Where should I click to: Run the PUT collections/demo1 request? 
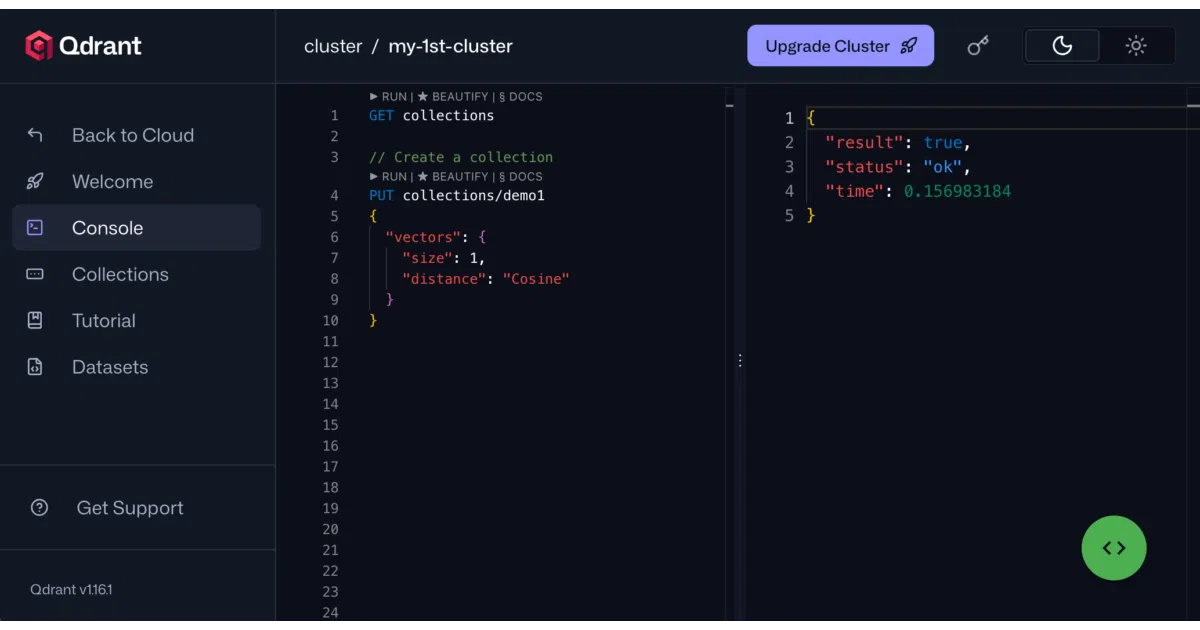(x=388, y=177)
